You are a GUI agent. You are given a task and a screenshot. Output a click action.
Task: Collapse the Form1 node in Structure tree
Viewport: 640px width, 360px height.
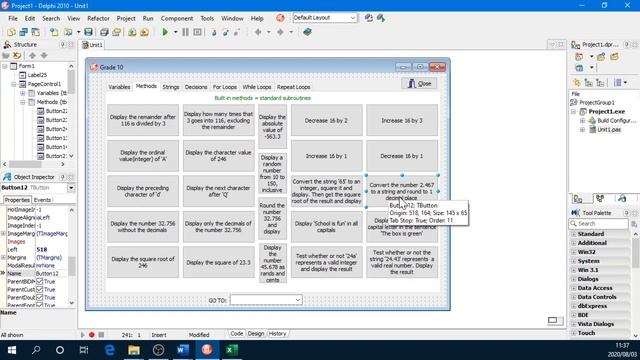click(5, 66)
